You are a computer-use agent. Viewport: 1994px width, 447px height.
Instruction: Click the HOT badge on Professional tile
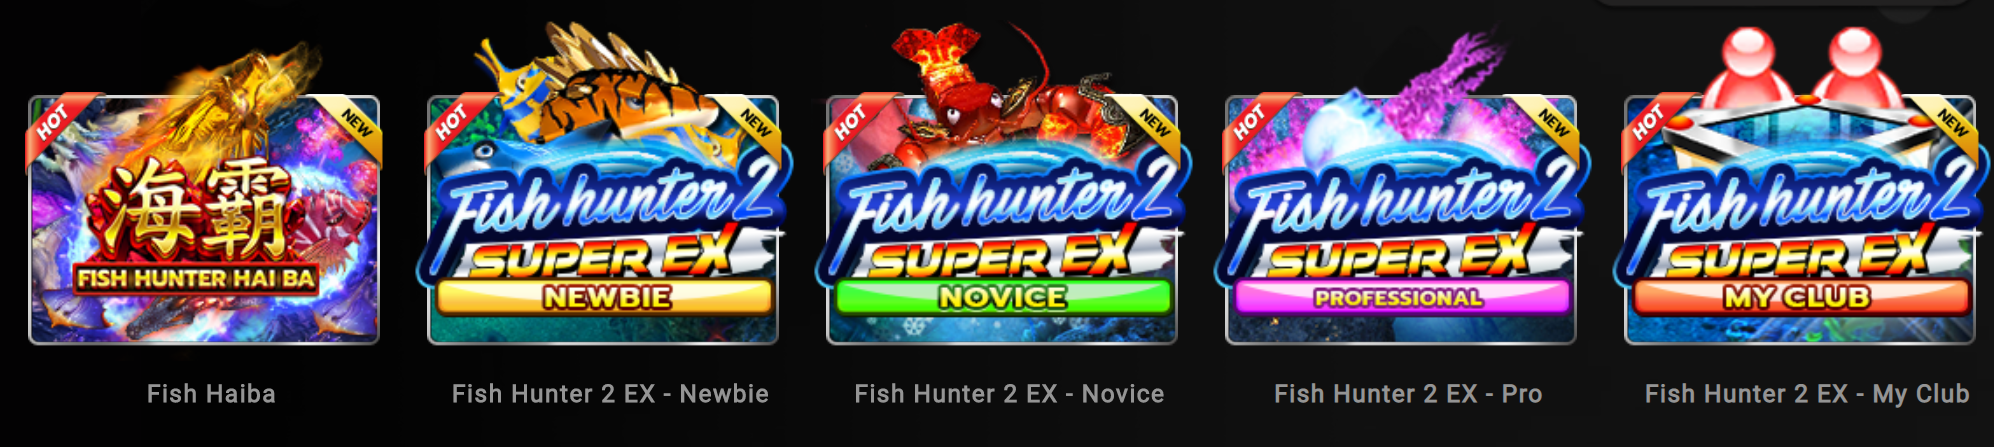click(1252, 122)
